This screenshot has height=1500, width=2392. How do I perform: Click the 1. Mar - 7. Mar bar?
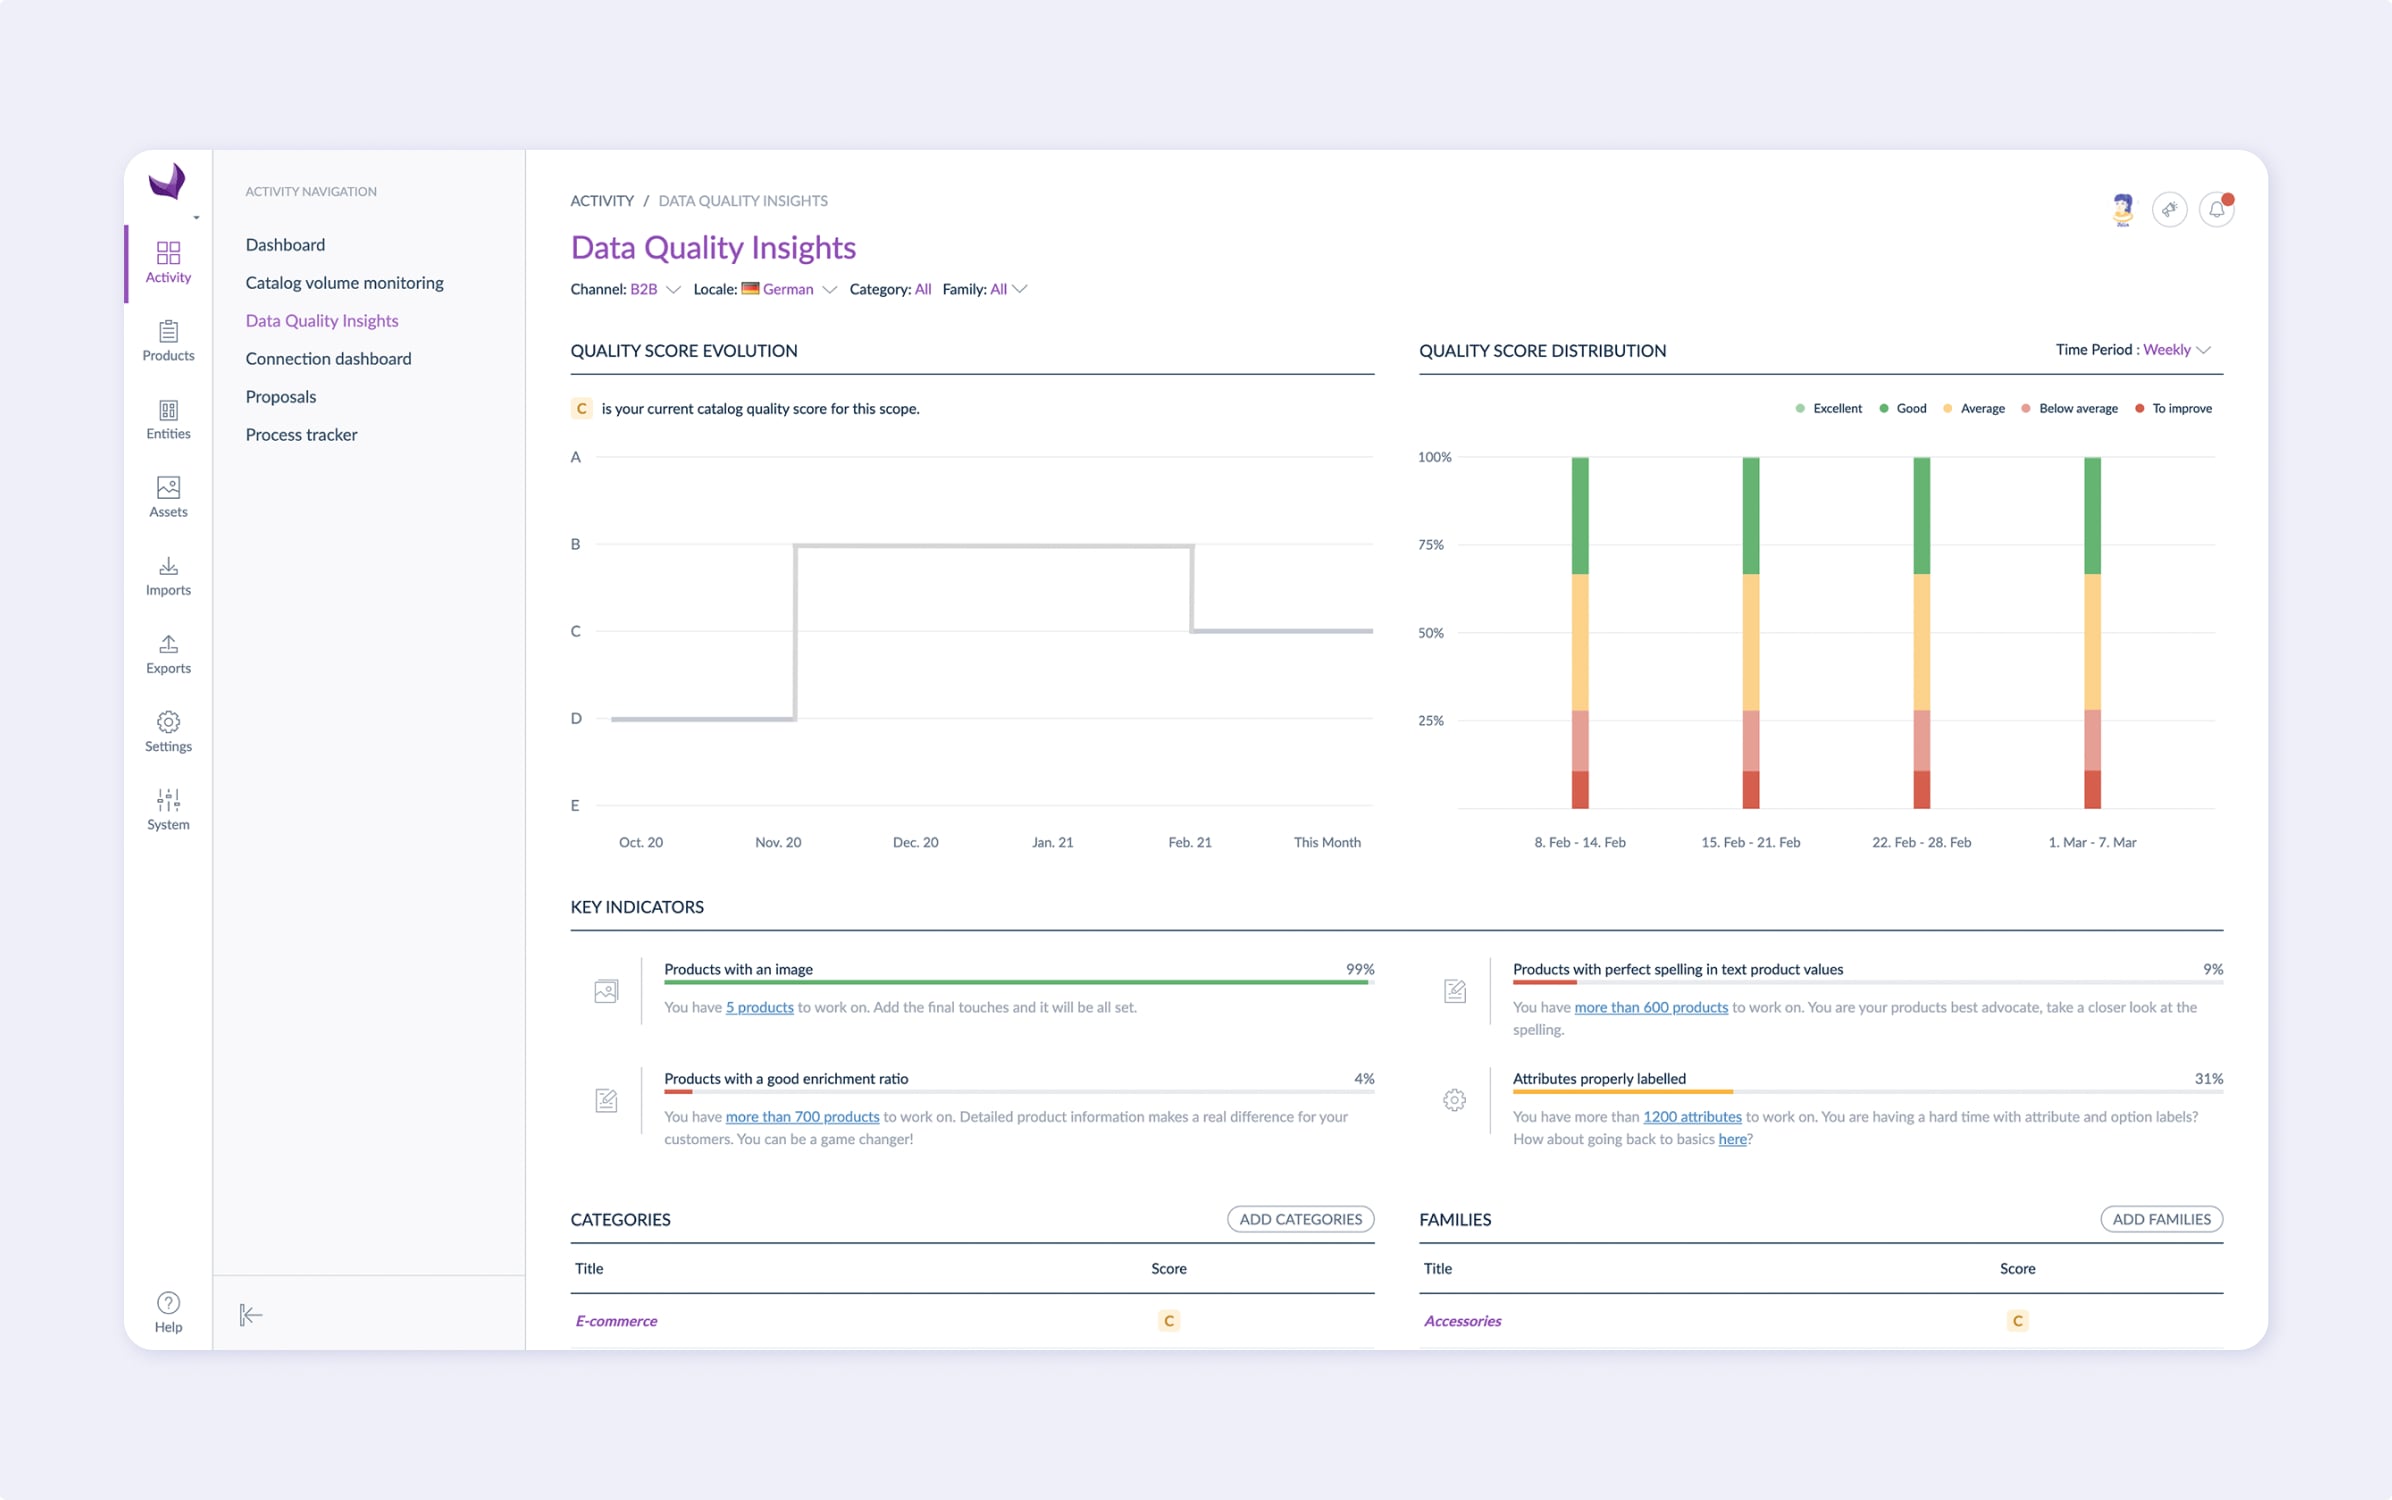2092,632
